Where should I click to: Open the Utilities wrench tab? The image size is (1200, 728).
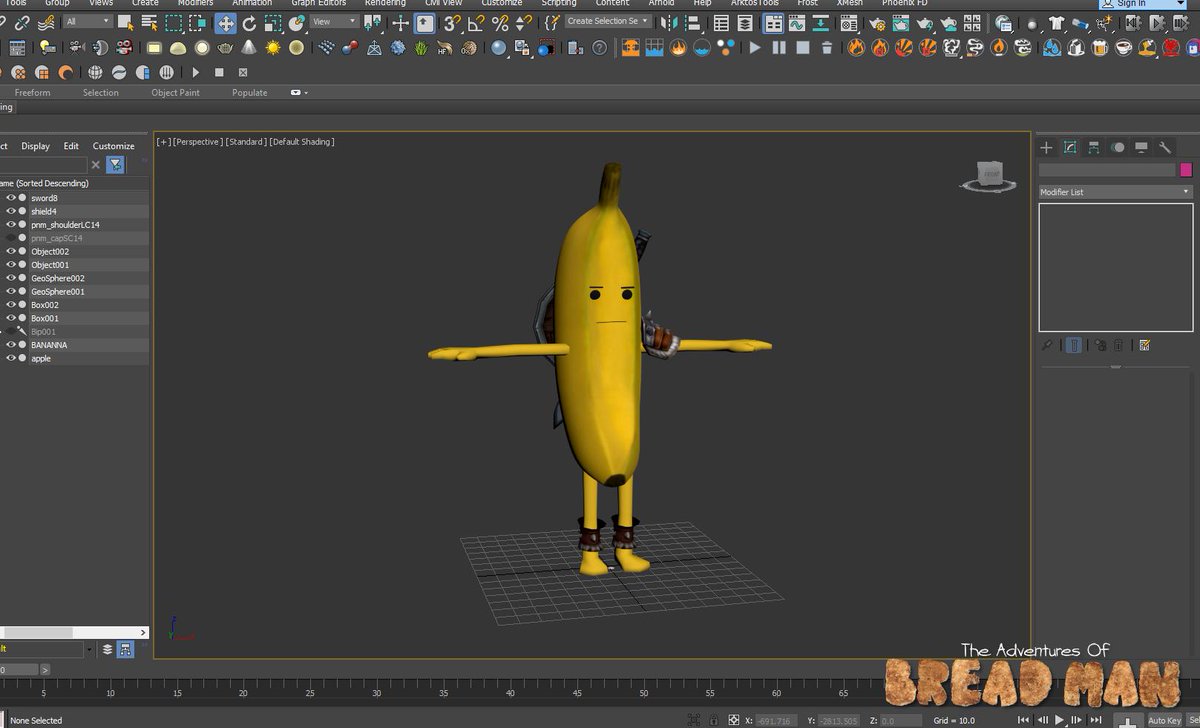(x=1165, y=148)
